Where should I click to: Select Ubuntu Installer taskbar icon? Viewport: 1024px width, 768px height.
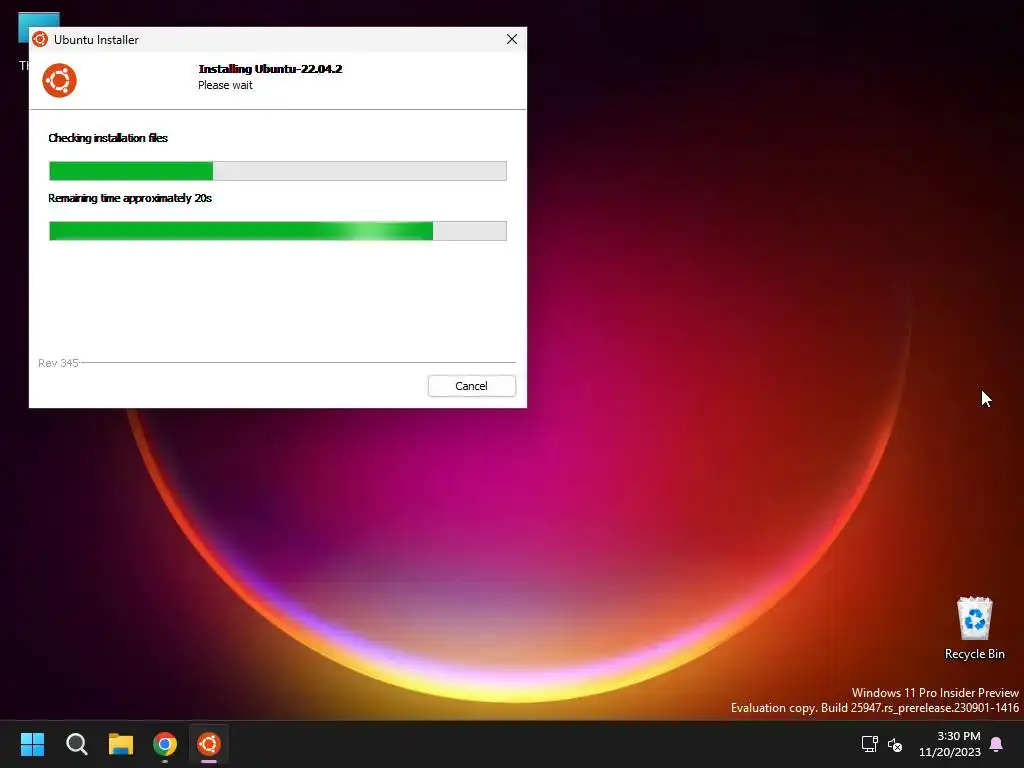point(209,744)
